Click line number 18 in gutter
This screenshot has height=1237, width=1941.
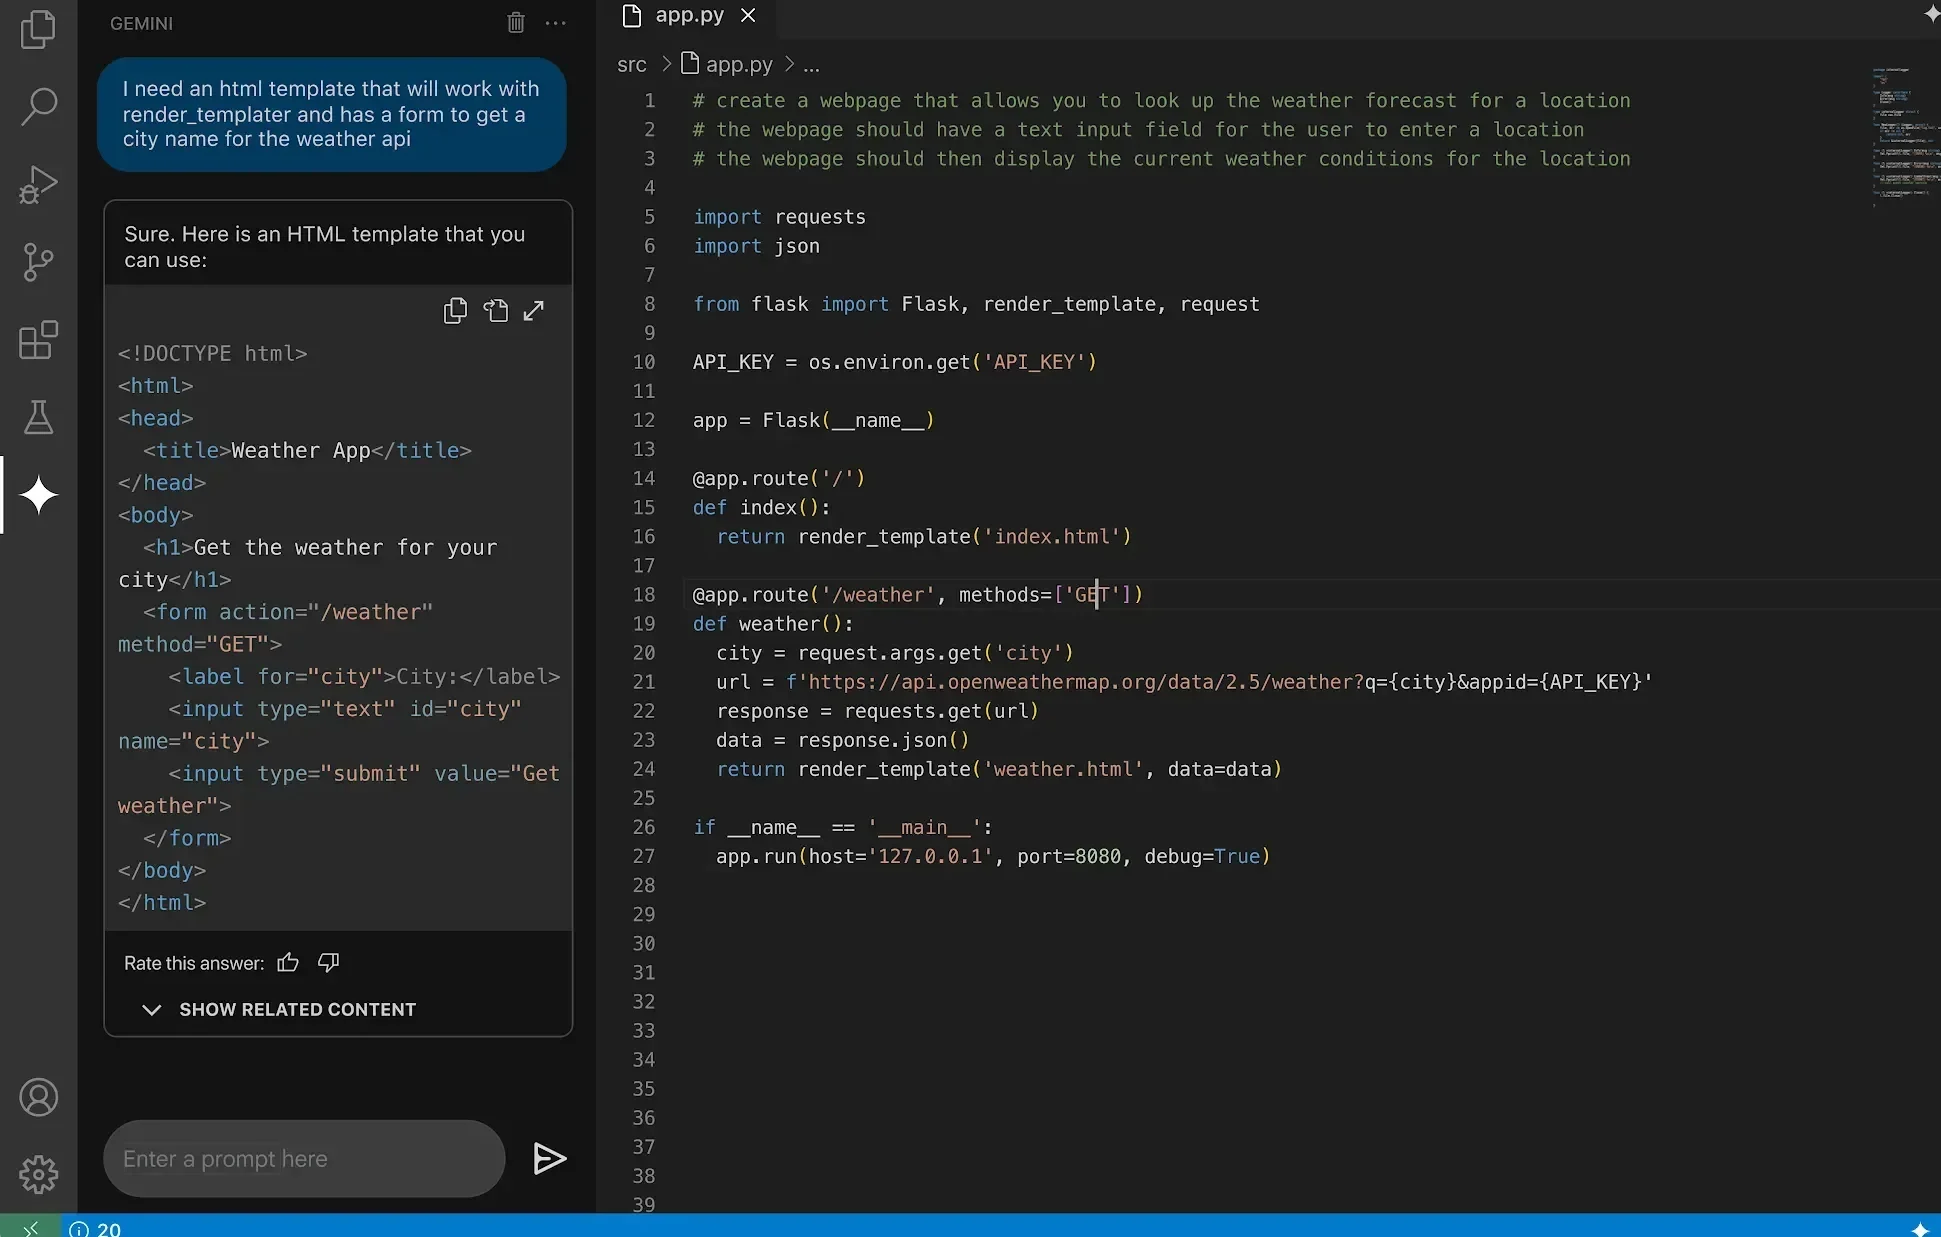coord(644,594)
